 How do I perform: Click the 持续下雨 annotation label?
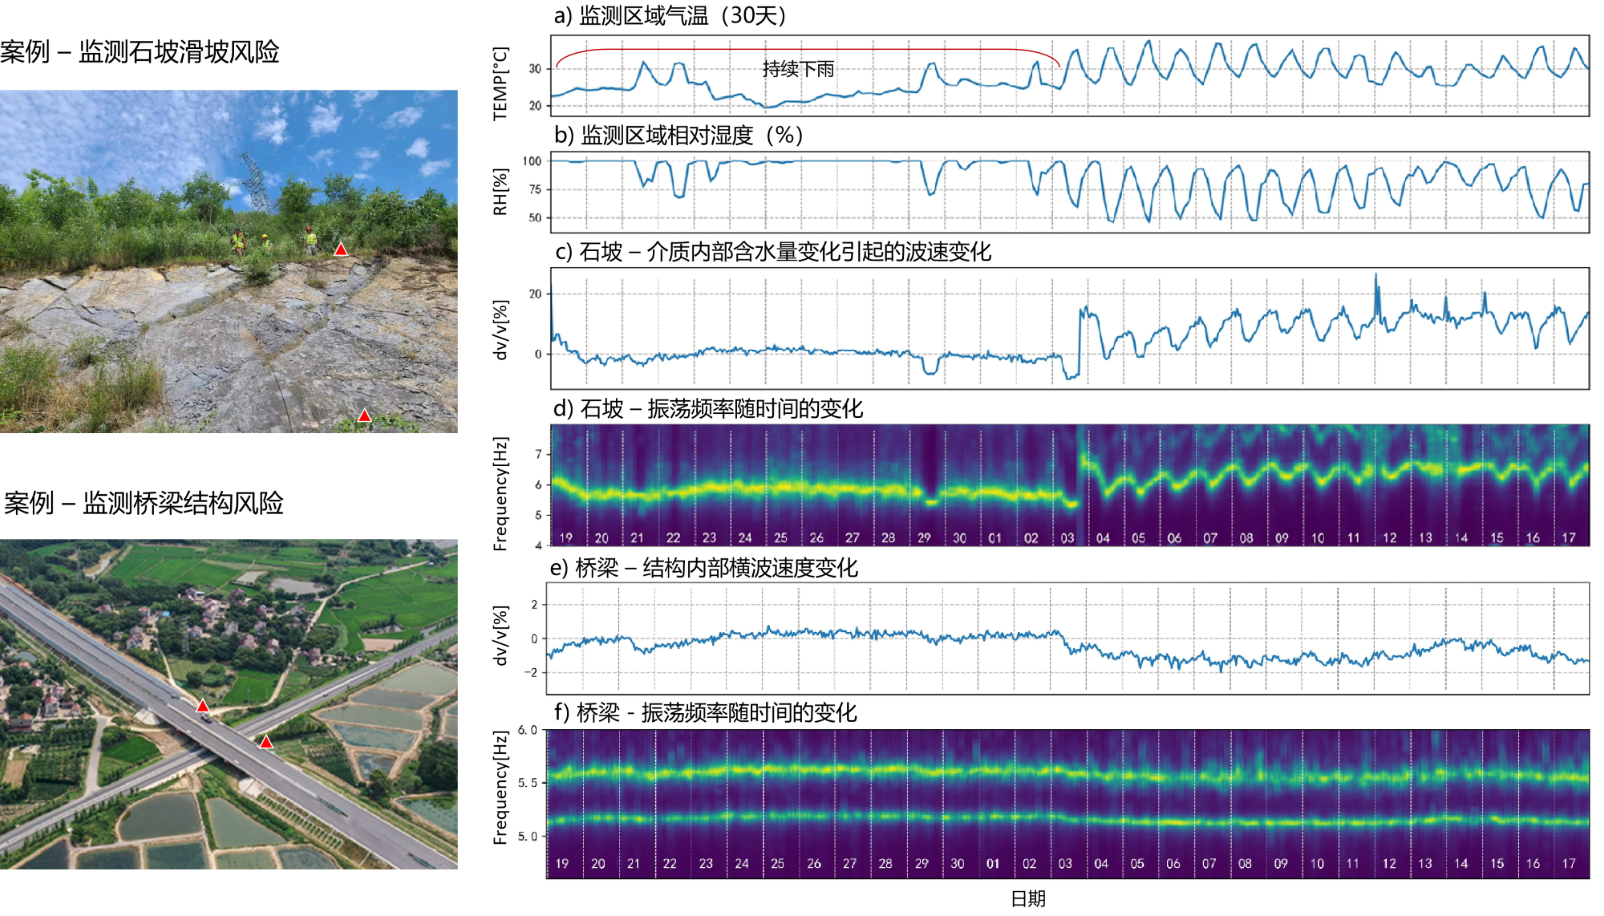797,69
